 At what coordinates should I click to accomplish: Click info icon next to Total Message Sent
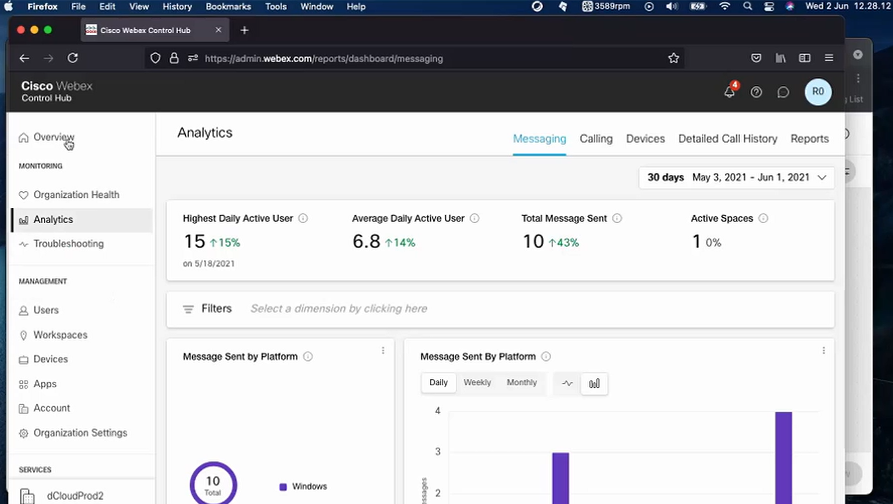[617, 218]
